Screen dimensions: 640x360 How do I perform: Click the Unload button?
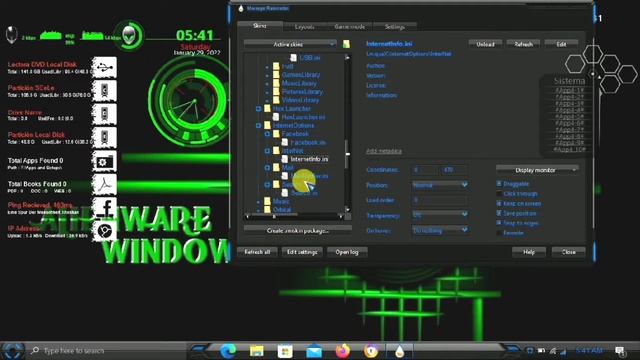(485, 44)
